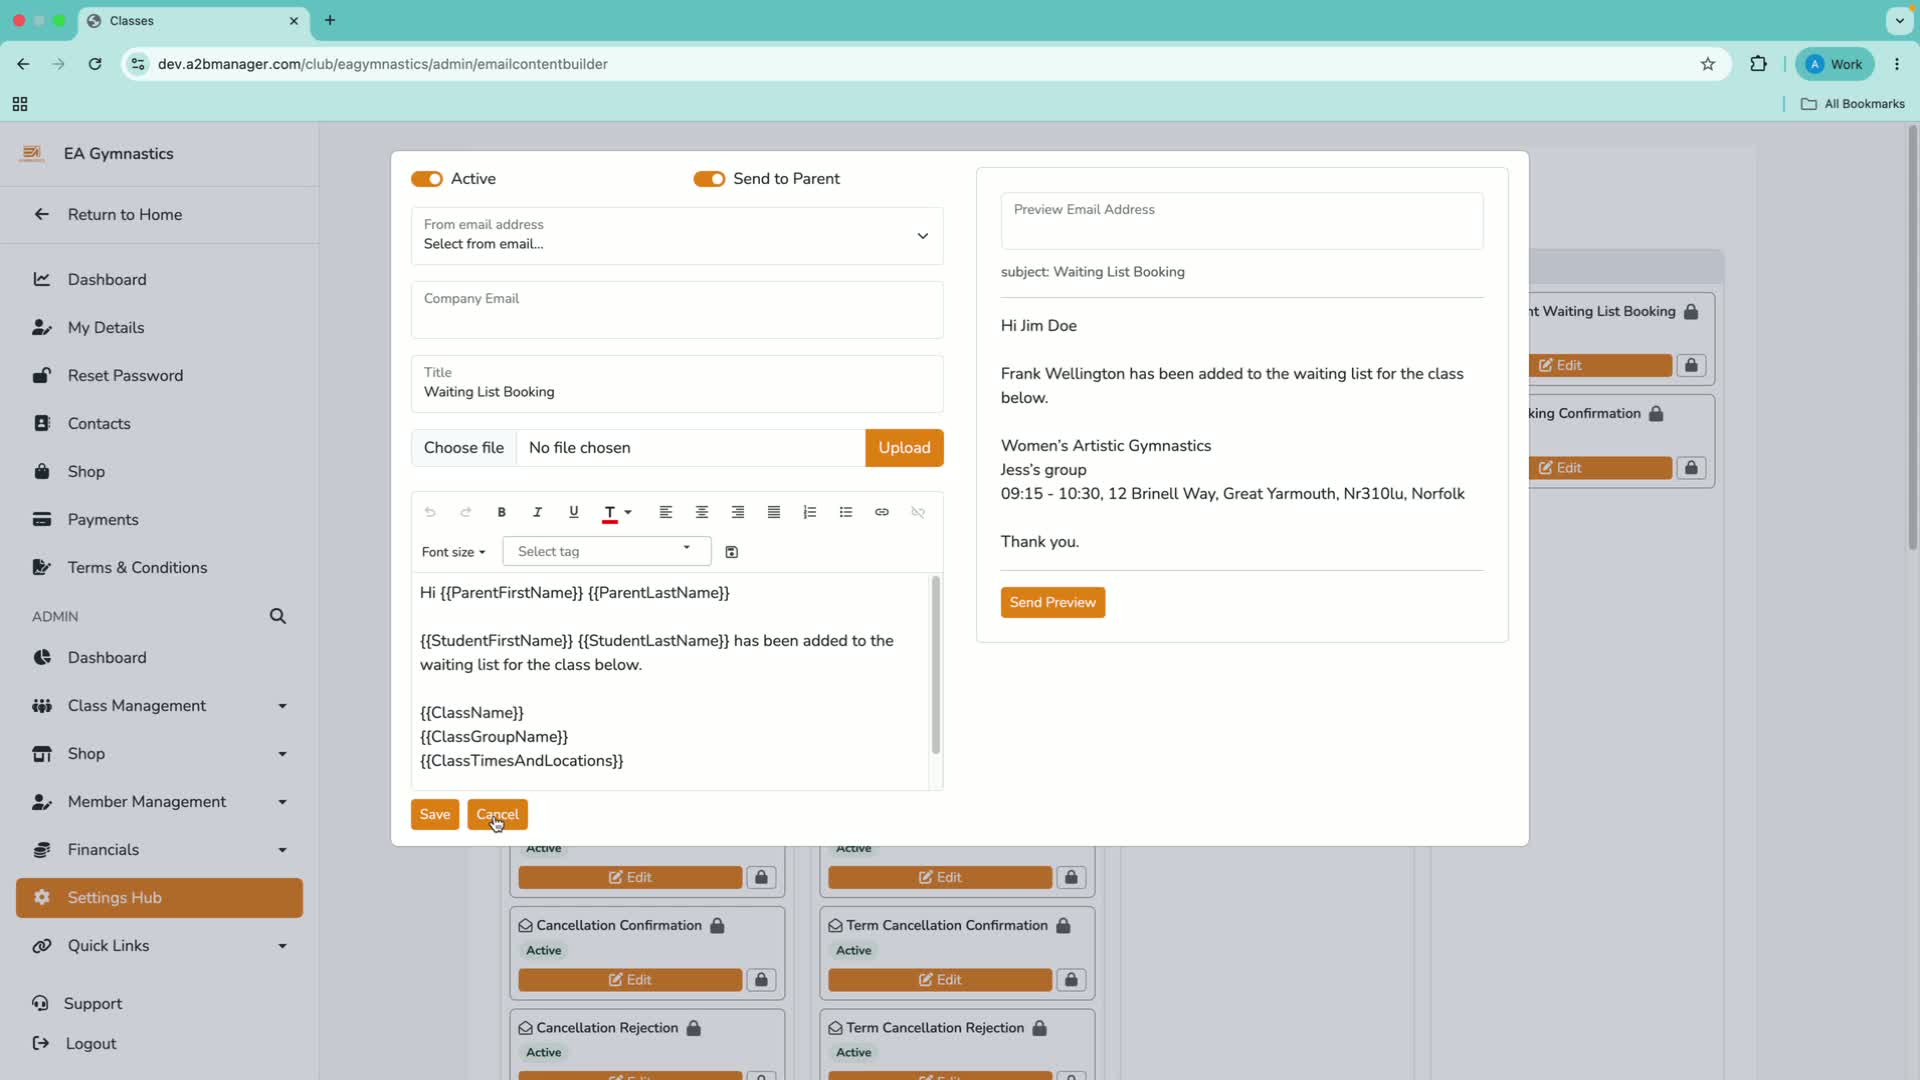Toggle bold formatting in the editor toolbar
1920x1080 pixels.
coord(501,512)
